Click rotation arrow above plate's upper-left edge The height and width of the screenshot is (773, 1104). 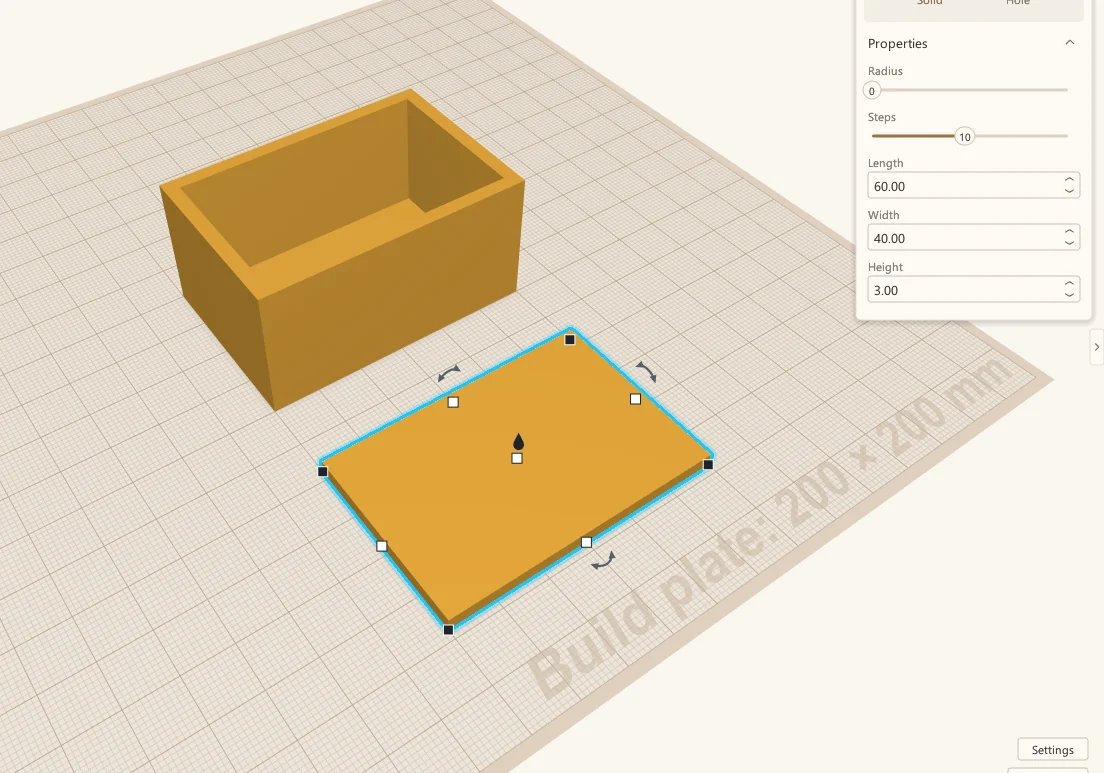pos(448,373)
